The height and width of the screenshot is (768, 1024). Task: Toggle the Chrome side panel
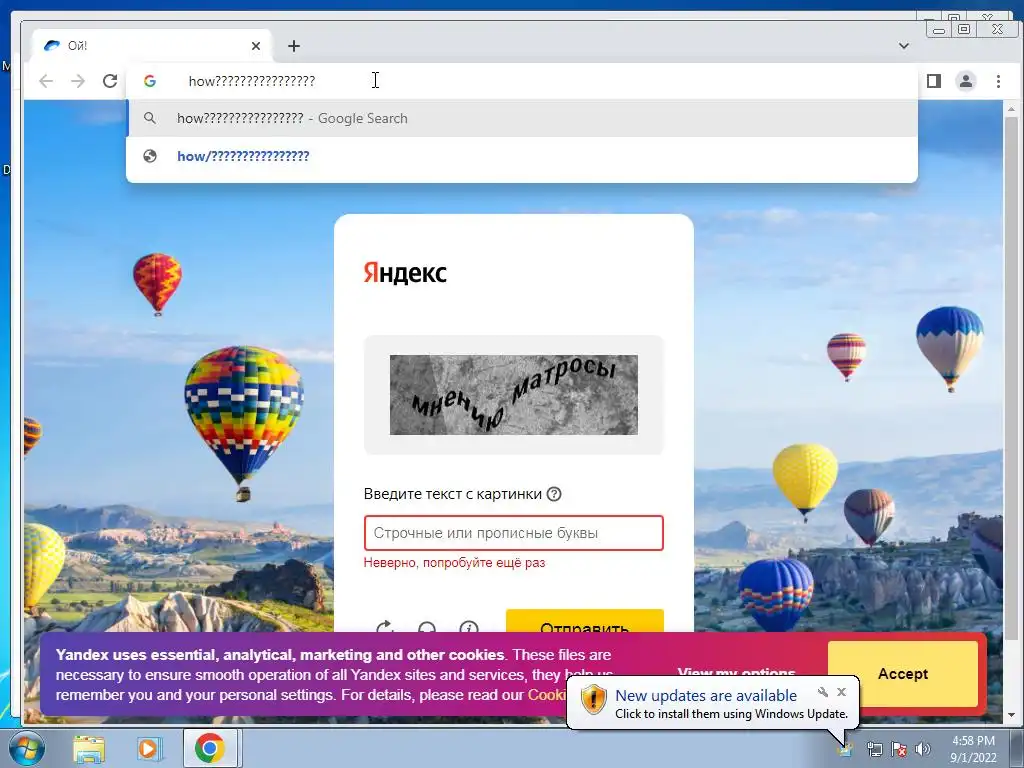(x=934, y=81)
